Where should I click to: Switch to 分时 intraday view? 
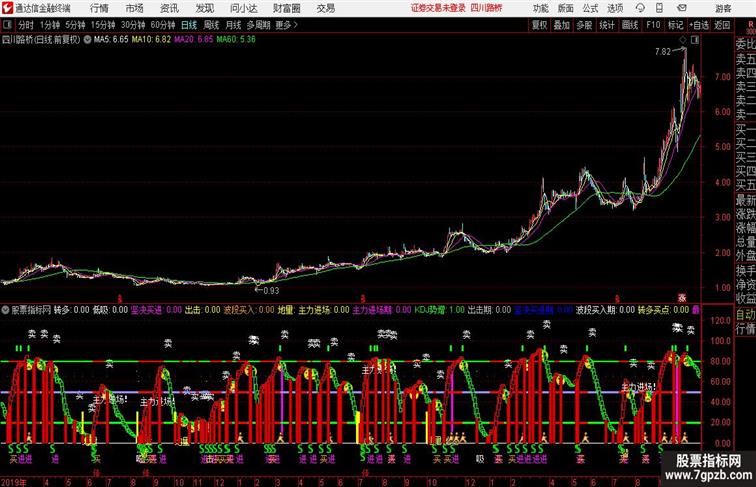(26, 25)
